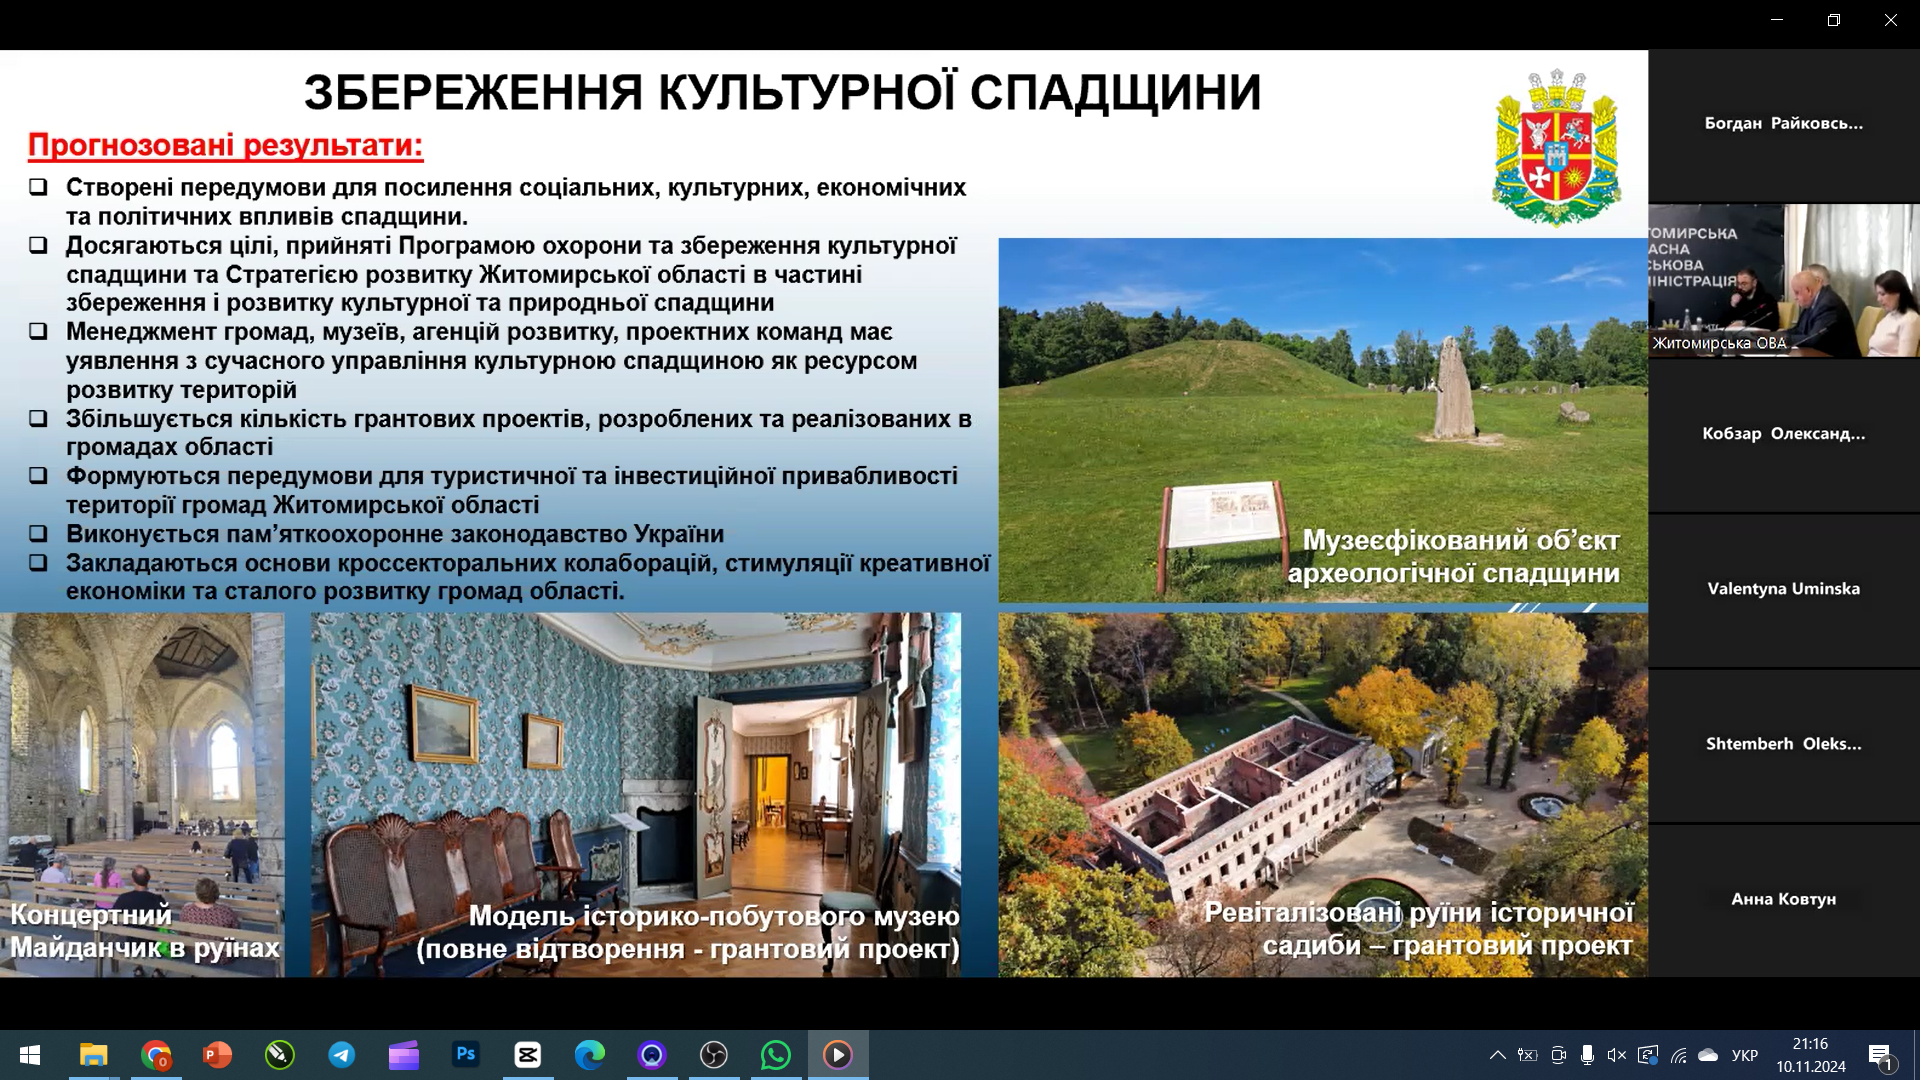
Task: Open microphone in-use tray indicator
Action: tap(1587, 1055)
